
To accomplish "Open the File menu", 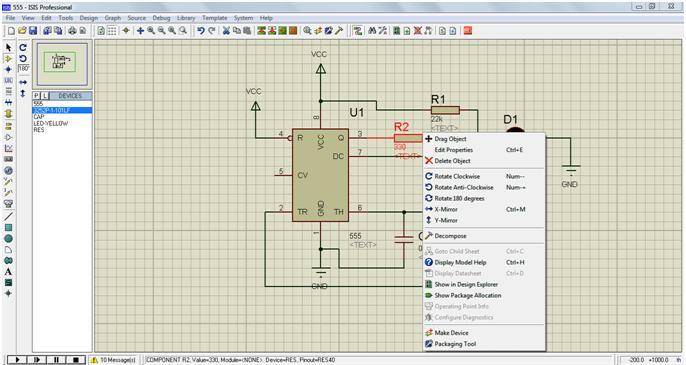I will [10, 18].
